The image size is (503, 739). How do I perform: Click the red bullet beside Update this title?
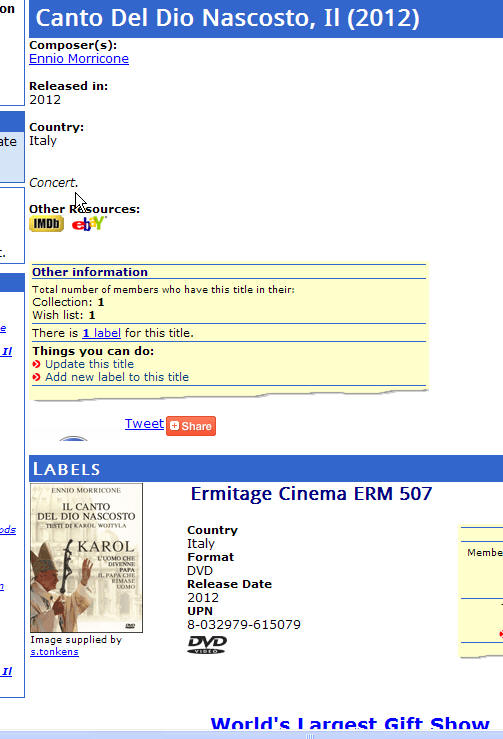[36, 364]
